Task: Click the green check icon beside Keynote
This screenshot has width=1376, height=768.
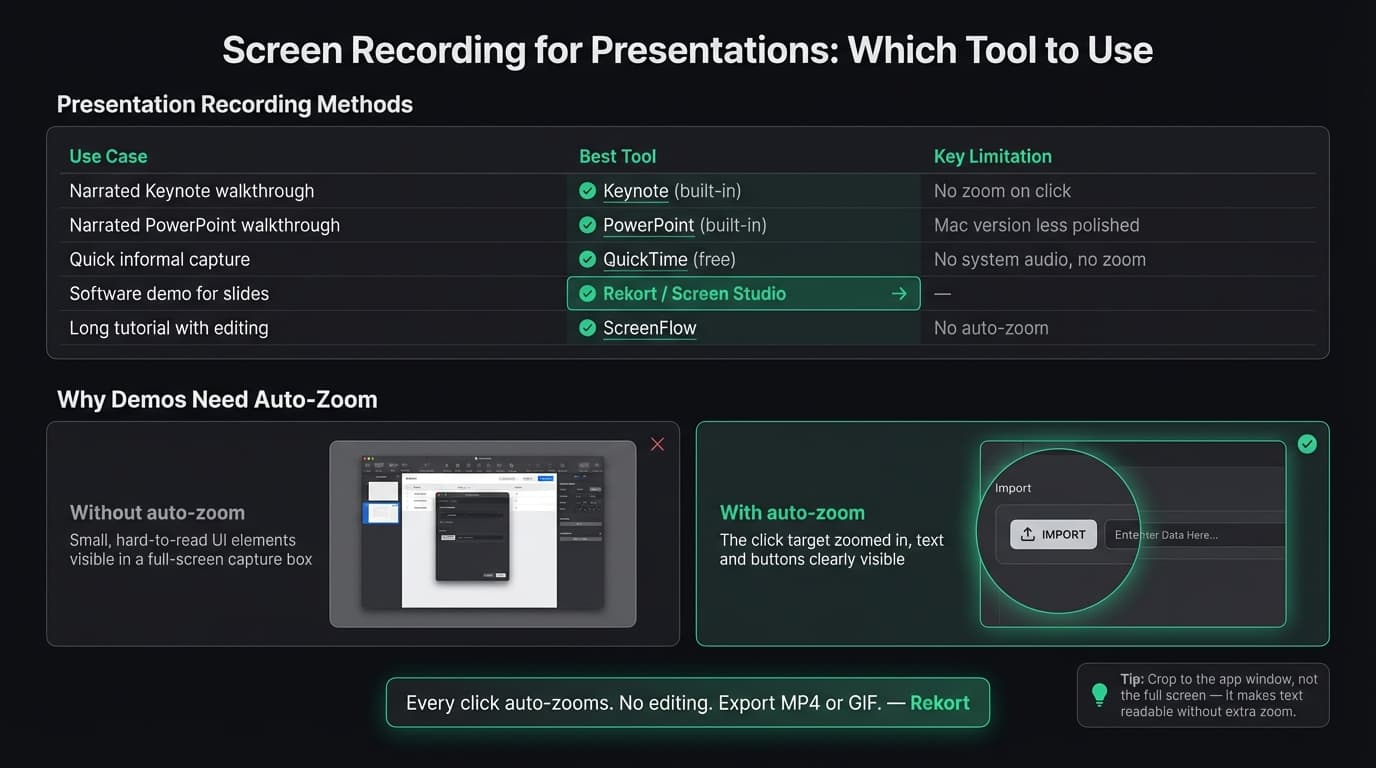Action: 587,191
